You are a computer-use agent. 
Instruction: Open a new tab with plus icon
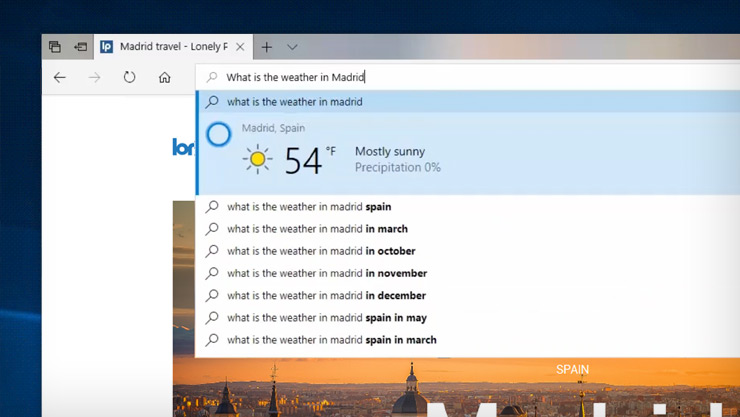pos(267,47)
